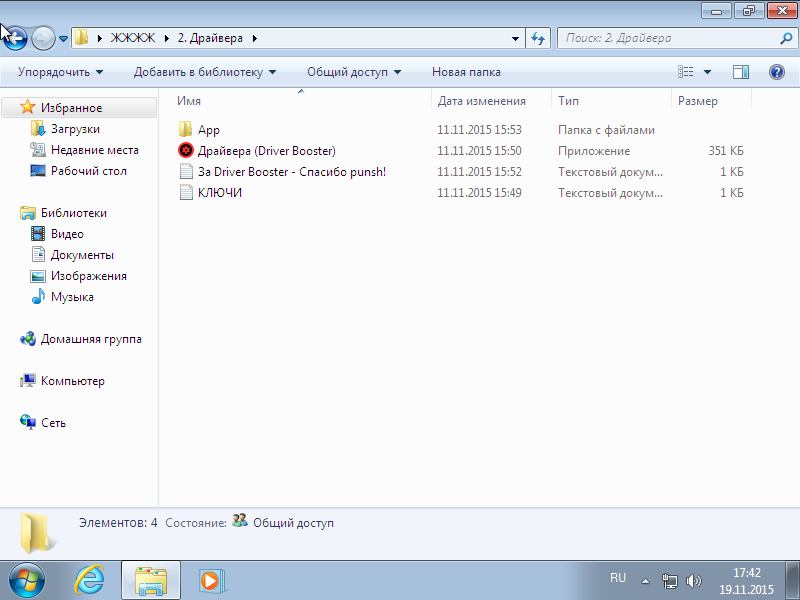Click the RU language indicator
Screen dimensions: 800x600
coord(617,578)
